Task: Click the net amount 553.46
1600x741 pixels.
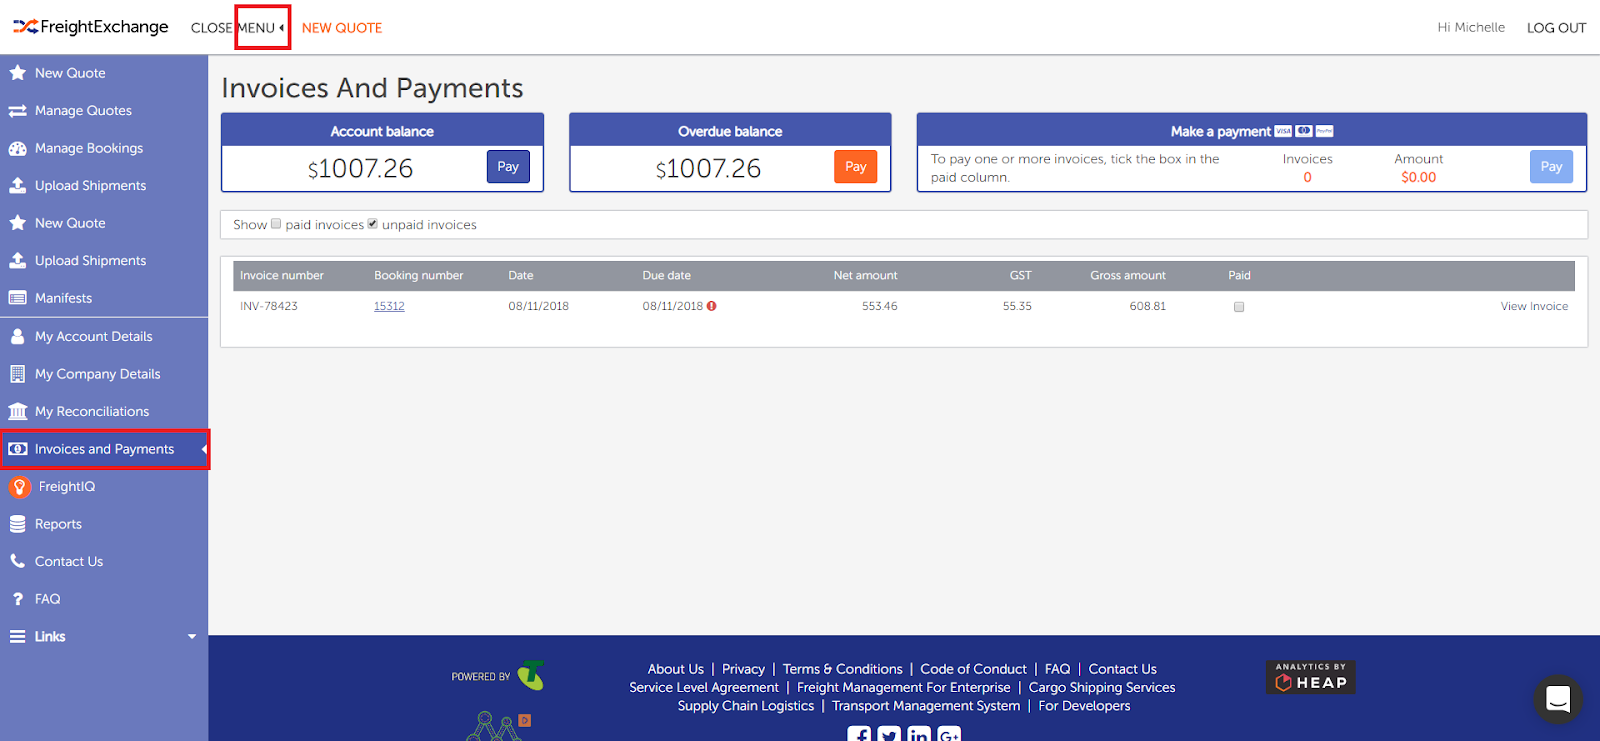Action: coord(880,306)
